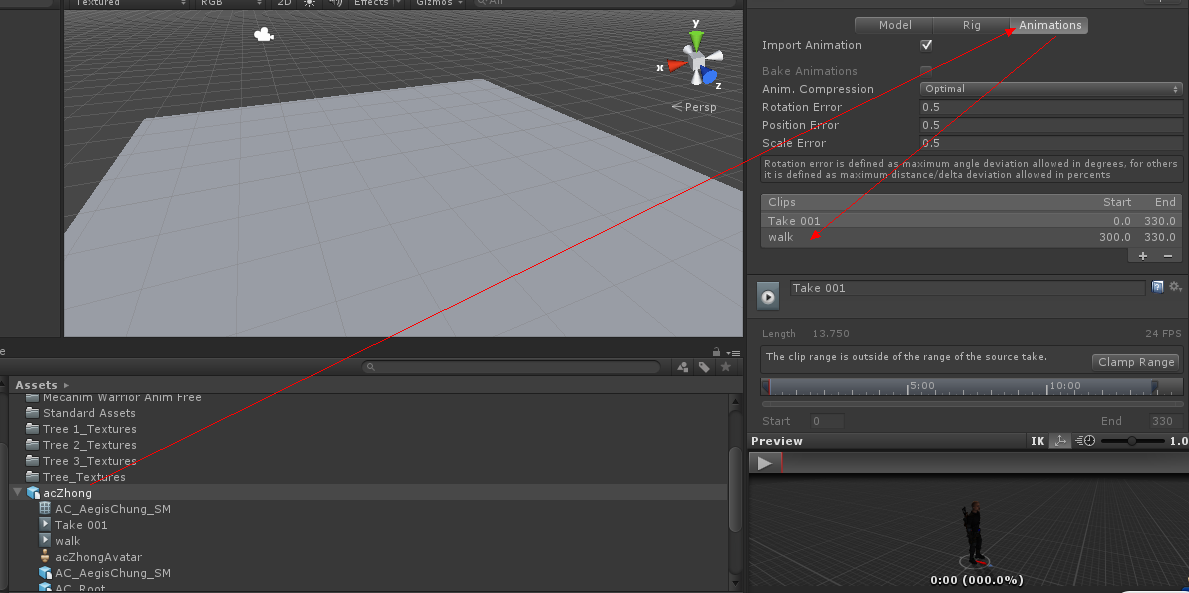This screenshot has height=593, width=1189.
Task: Expand the Assets breadcrumb arrow
Action: click(x=67, y=385)
